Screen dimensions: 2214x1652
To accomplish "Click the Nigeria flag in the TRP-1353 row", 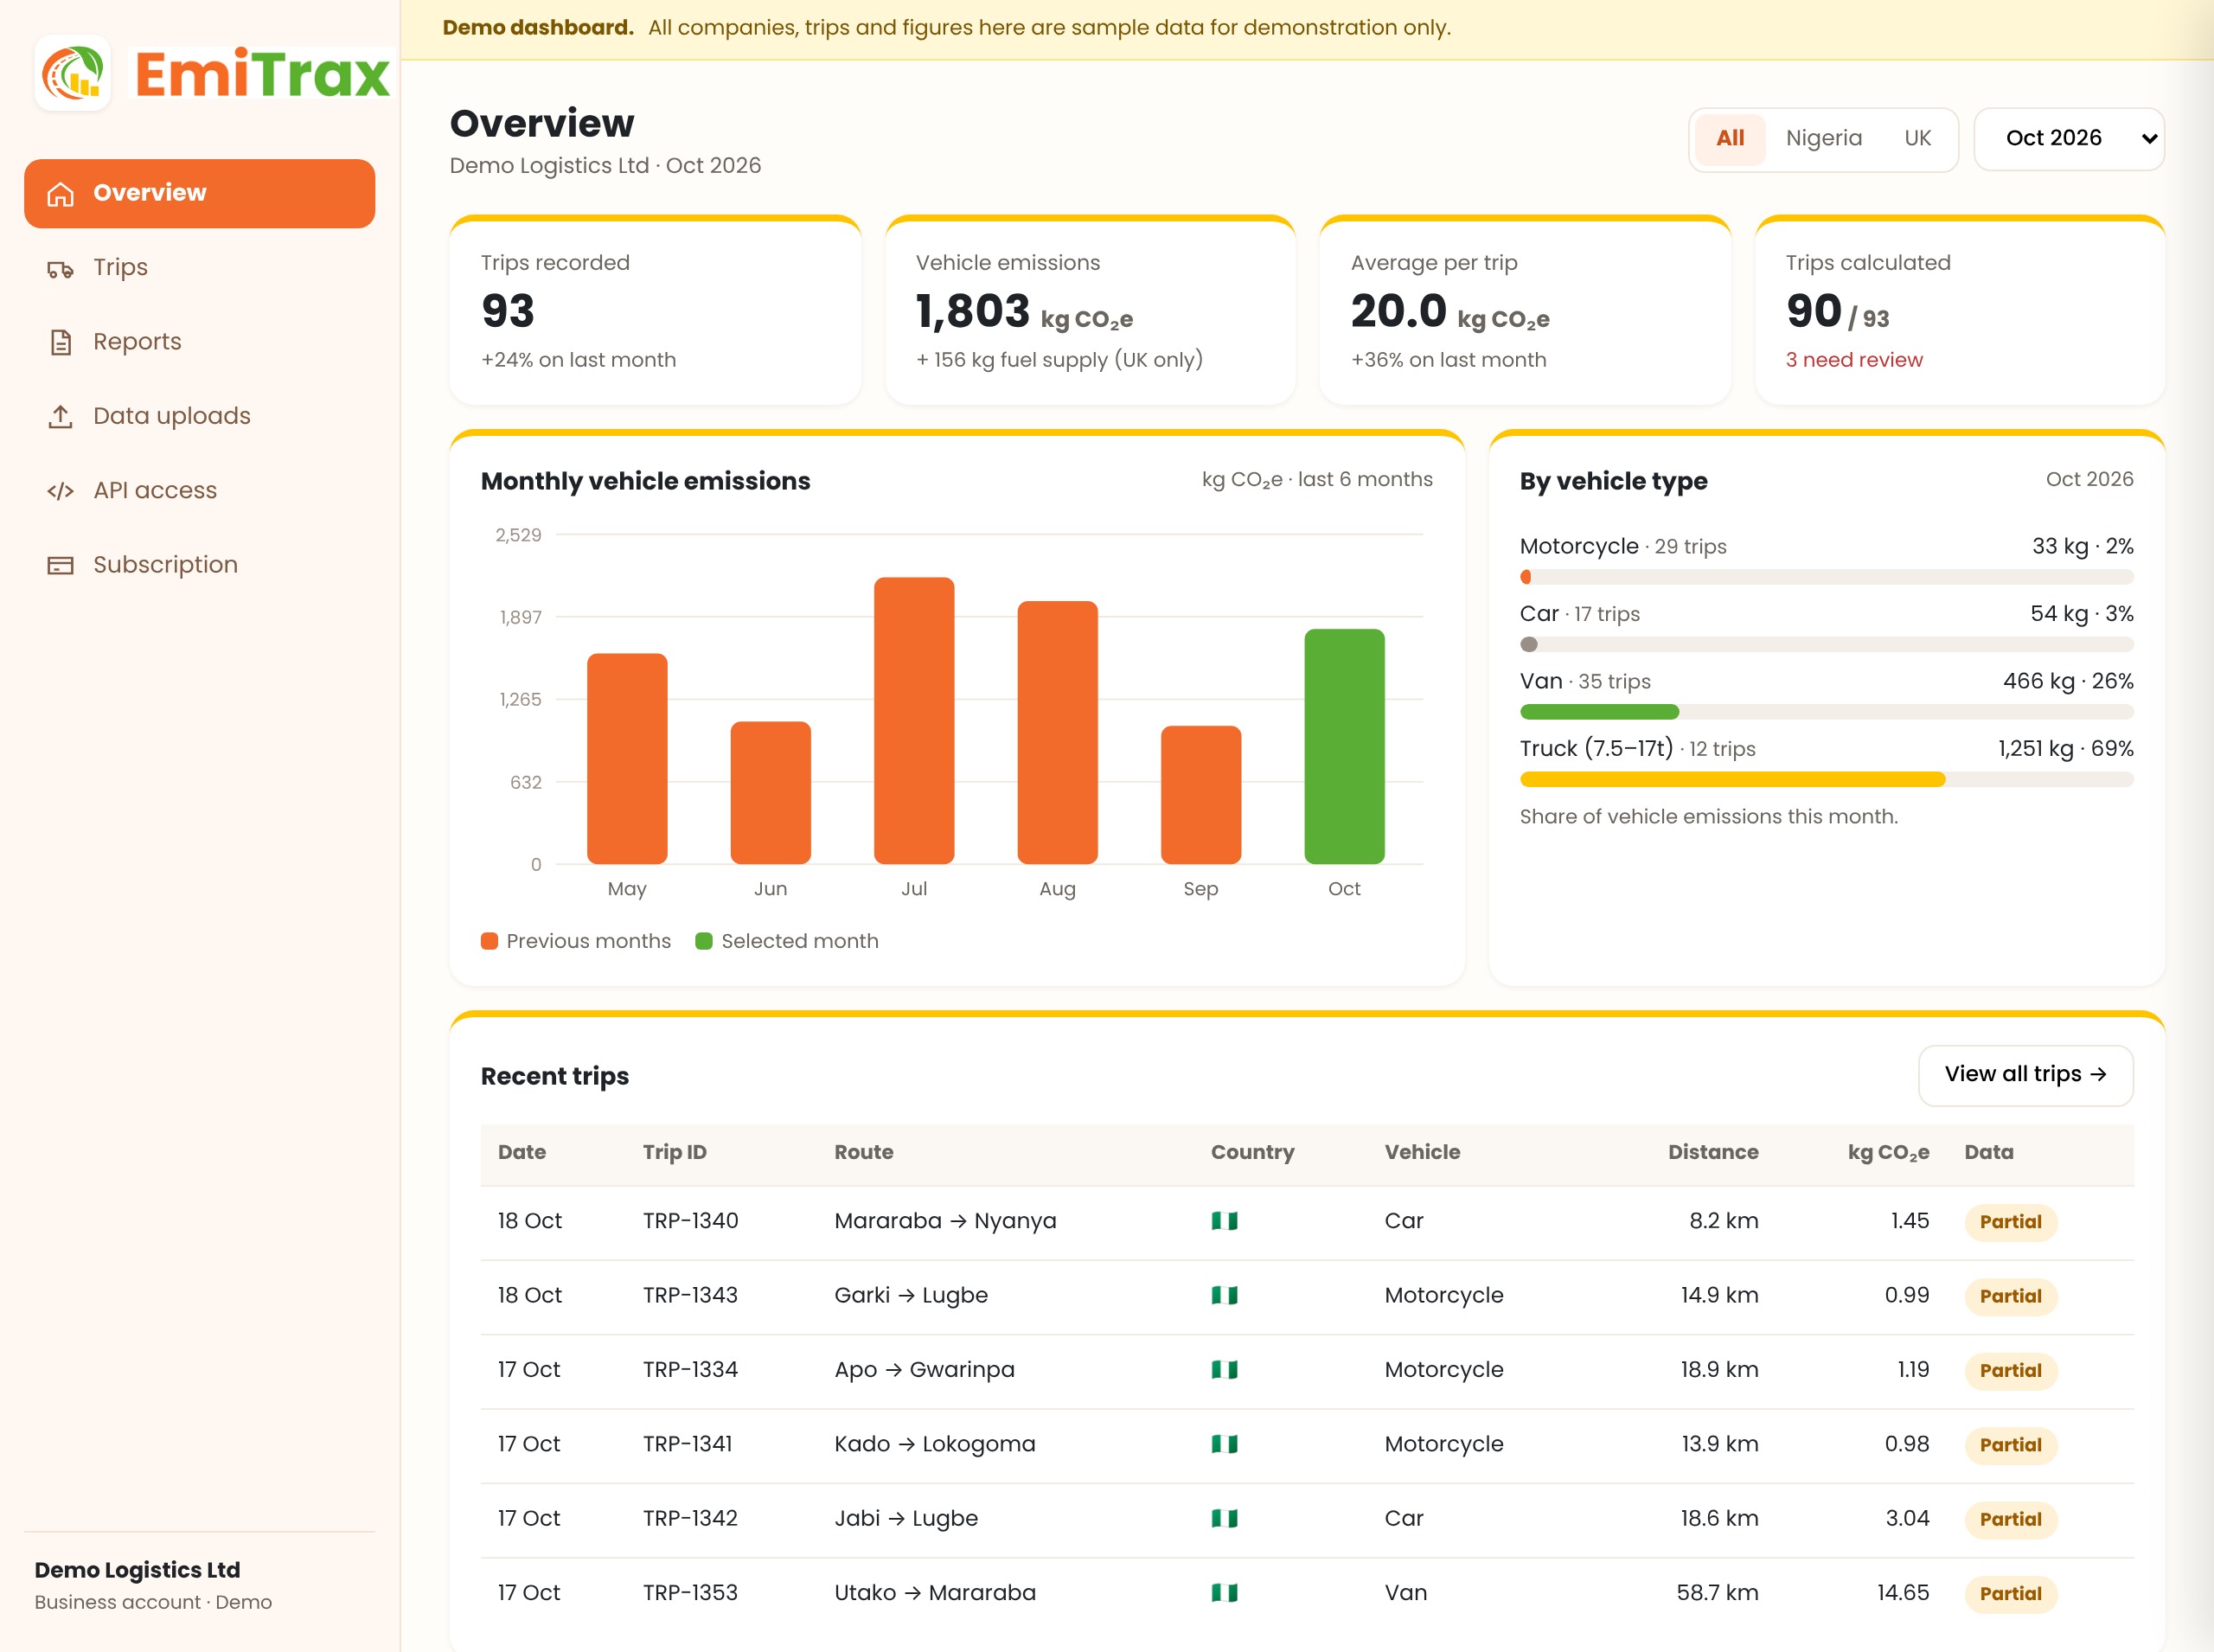I will pyautogui.click(x=1224, y=1593).
